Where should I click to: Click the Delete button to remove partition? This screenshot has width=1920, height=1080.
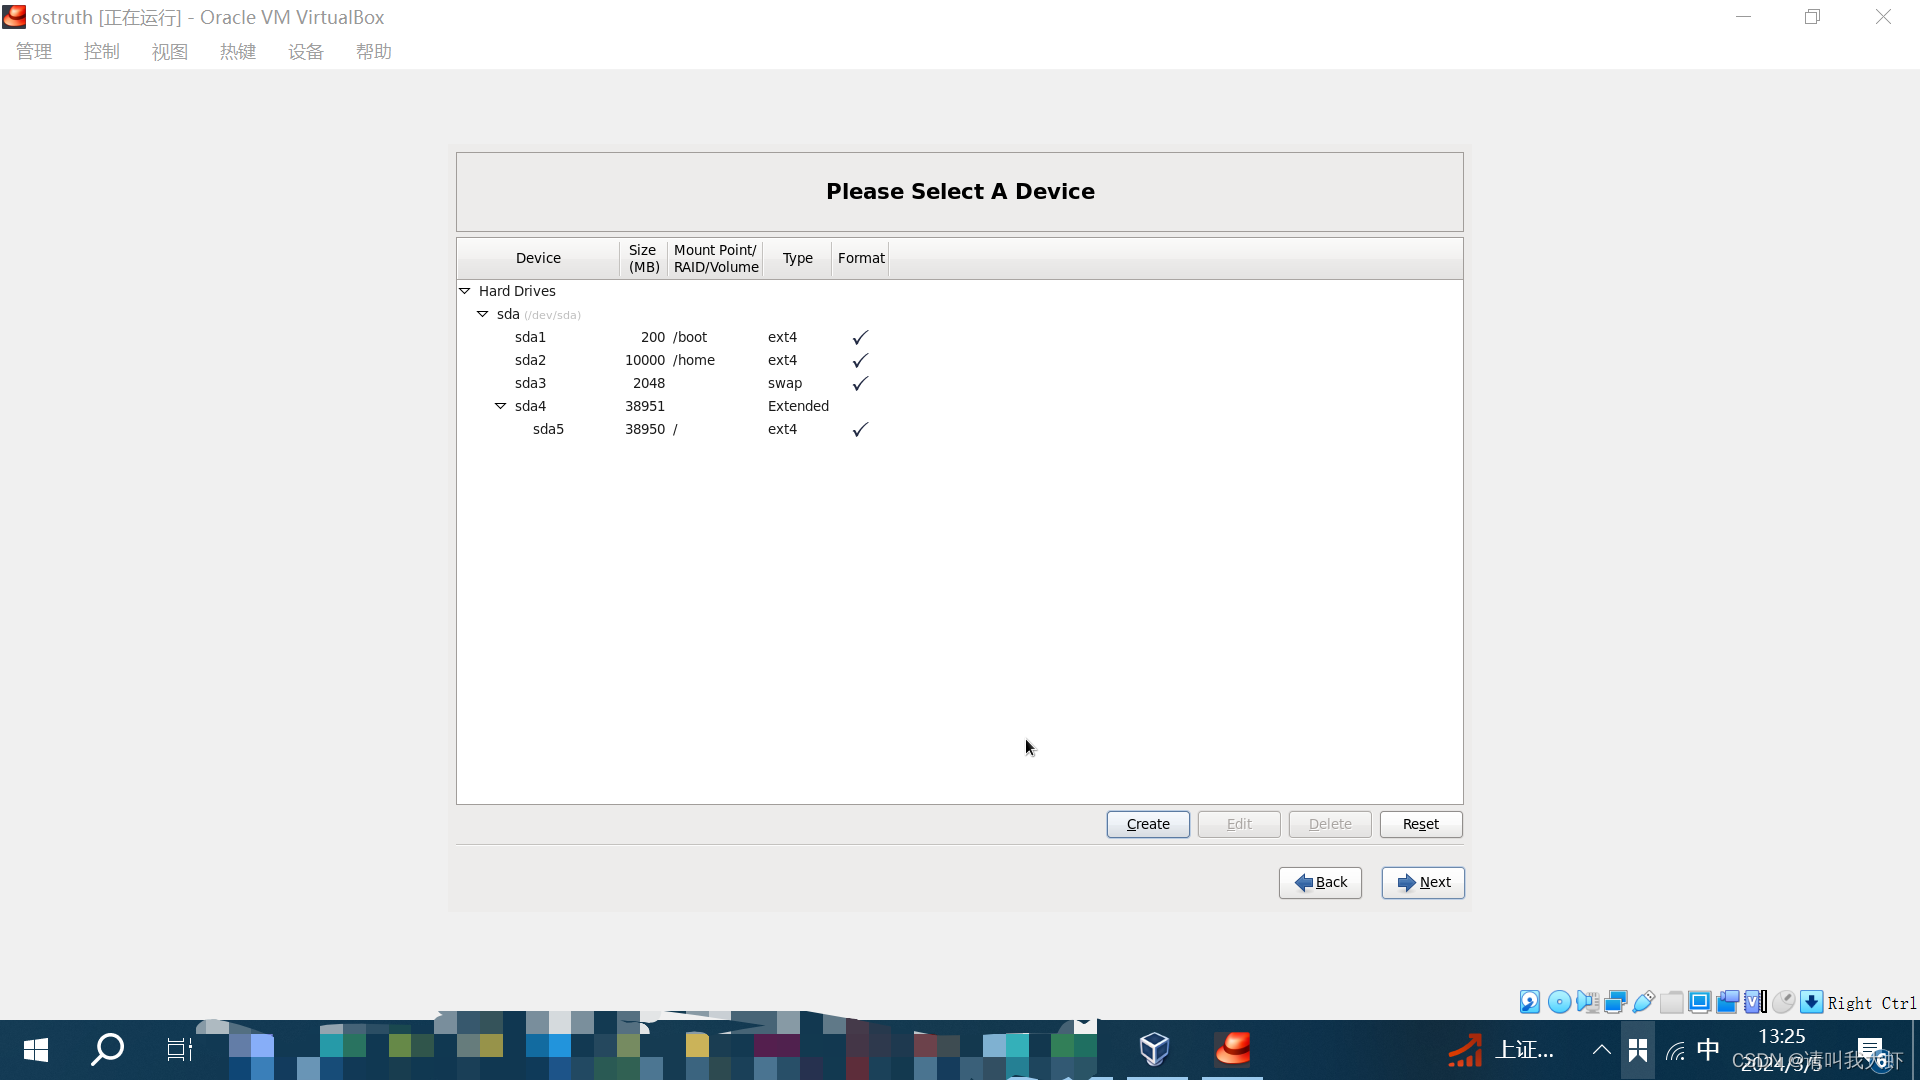1331,824
